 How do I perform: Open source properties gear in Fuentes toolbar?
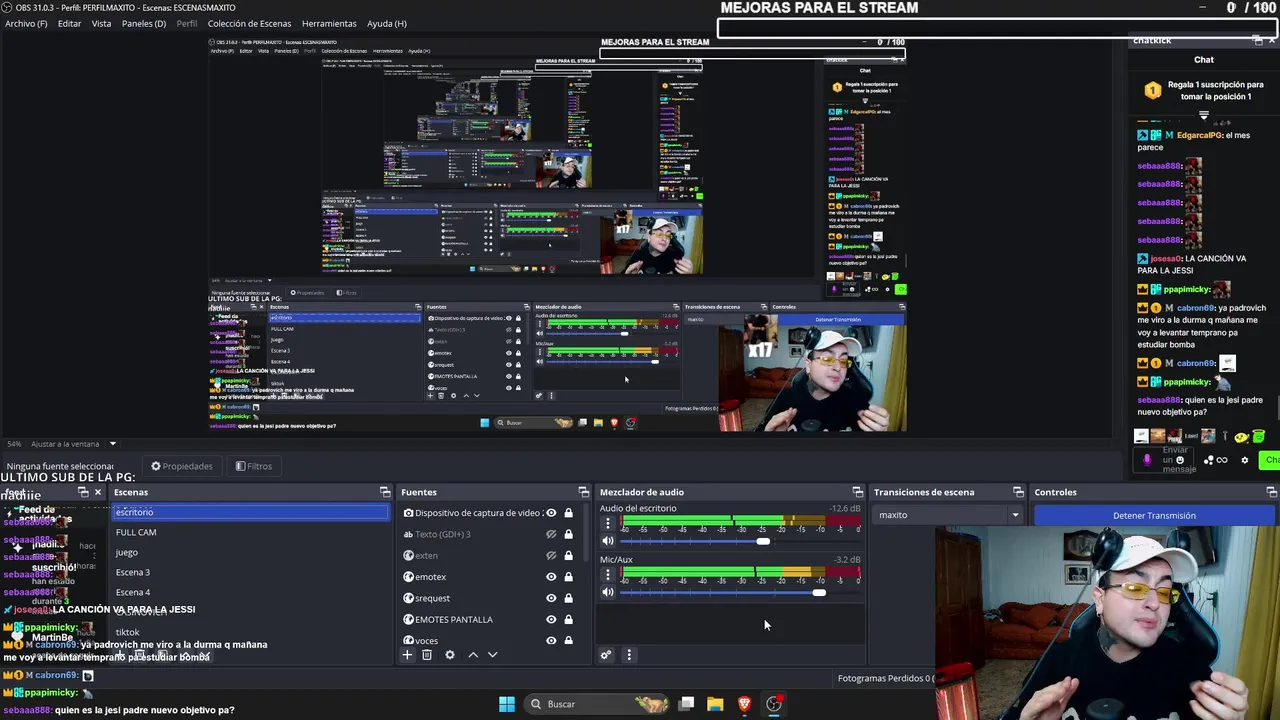click(x=450, y=655)
